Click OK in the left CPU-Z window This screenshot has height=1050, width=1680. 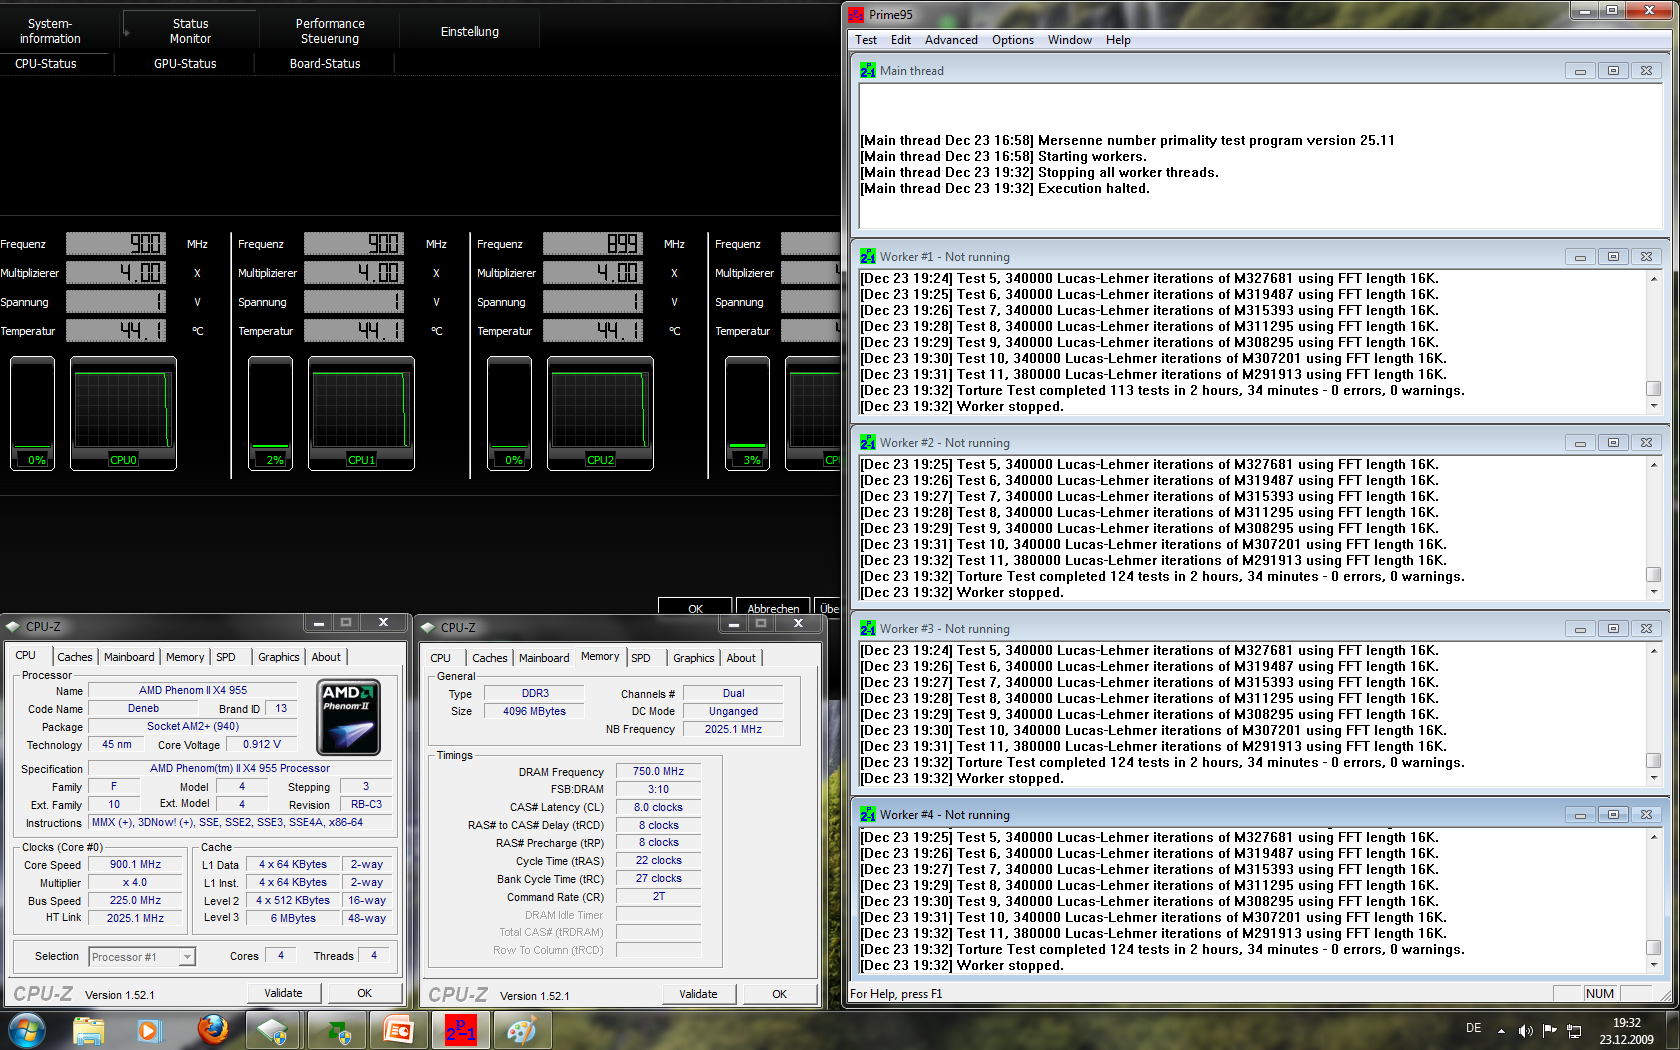pos(365,993)
